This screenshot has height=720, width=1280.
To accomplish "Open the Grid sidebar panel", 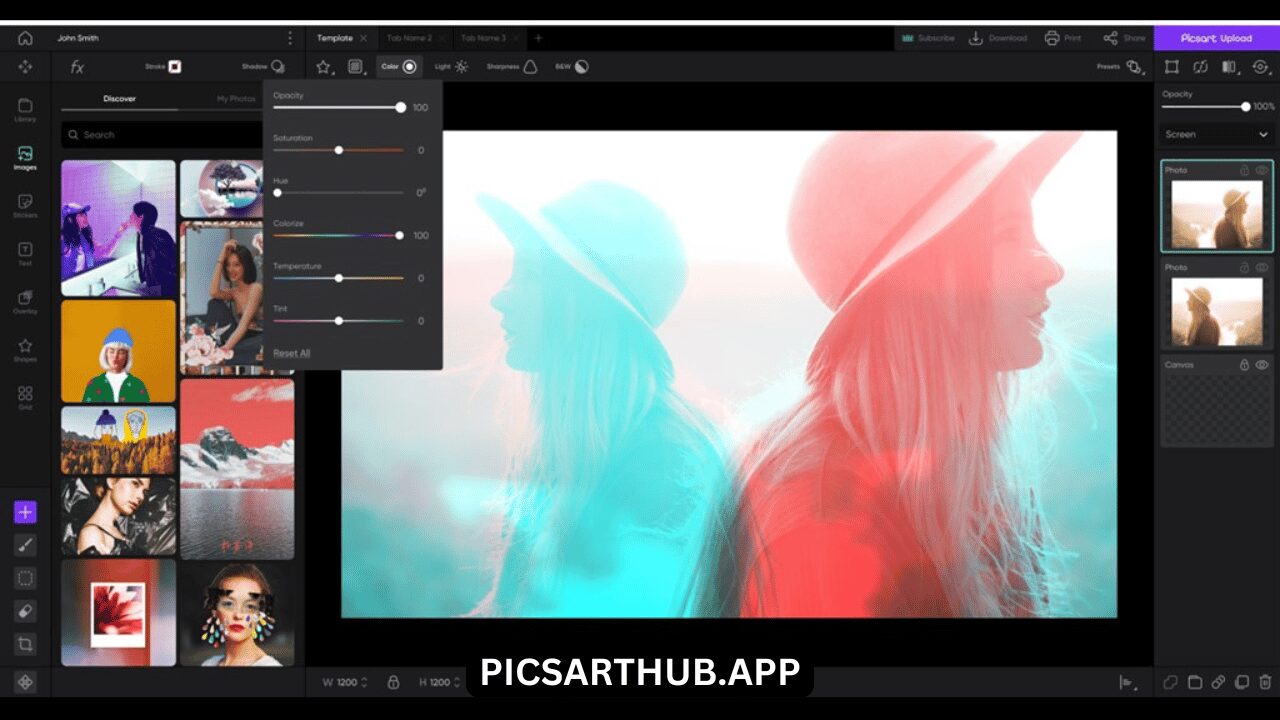I will point(25,398).
